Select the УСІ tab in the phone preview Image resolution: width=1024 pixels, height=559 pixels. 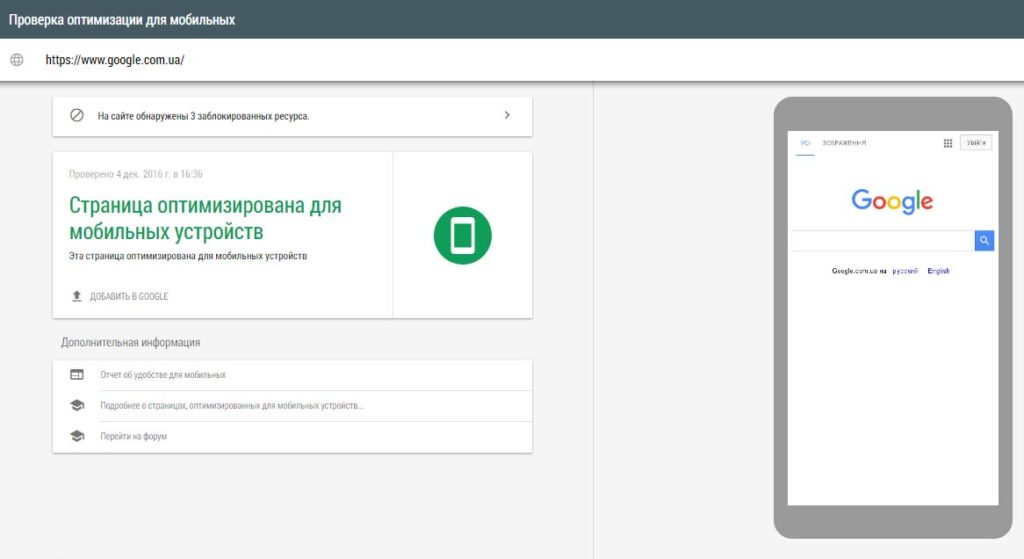804,143
